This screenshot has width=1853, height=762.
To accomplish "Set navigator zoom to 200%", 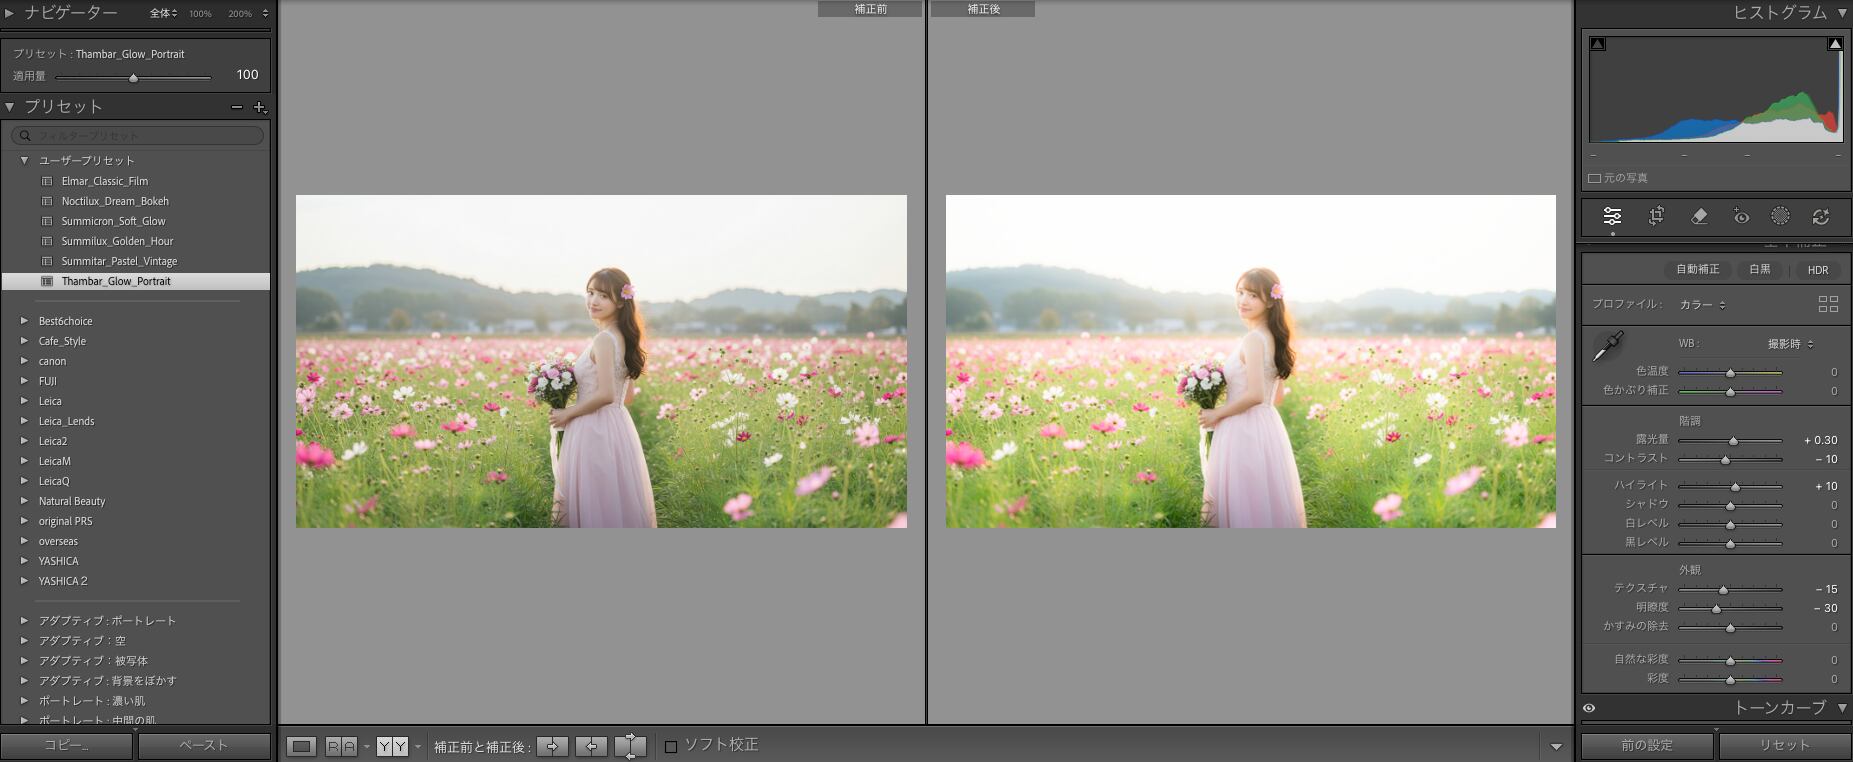I will (x=240, y=14).
